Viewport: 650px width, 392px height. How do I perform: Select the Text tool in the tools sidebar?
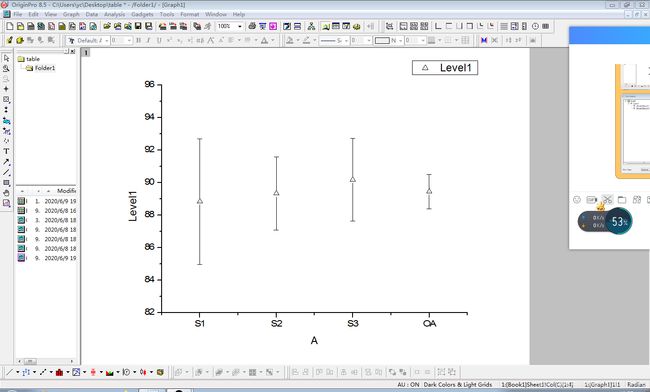(6, 151)
